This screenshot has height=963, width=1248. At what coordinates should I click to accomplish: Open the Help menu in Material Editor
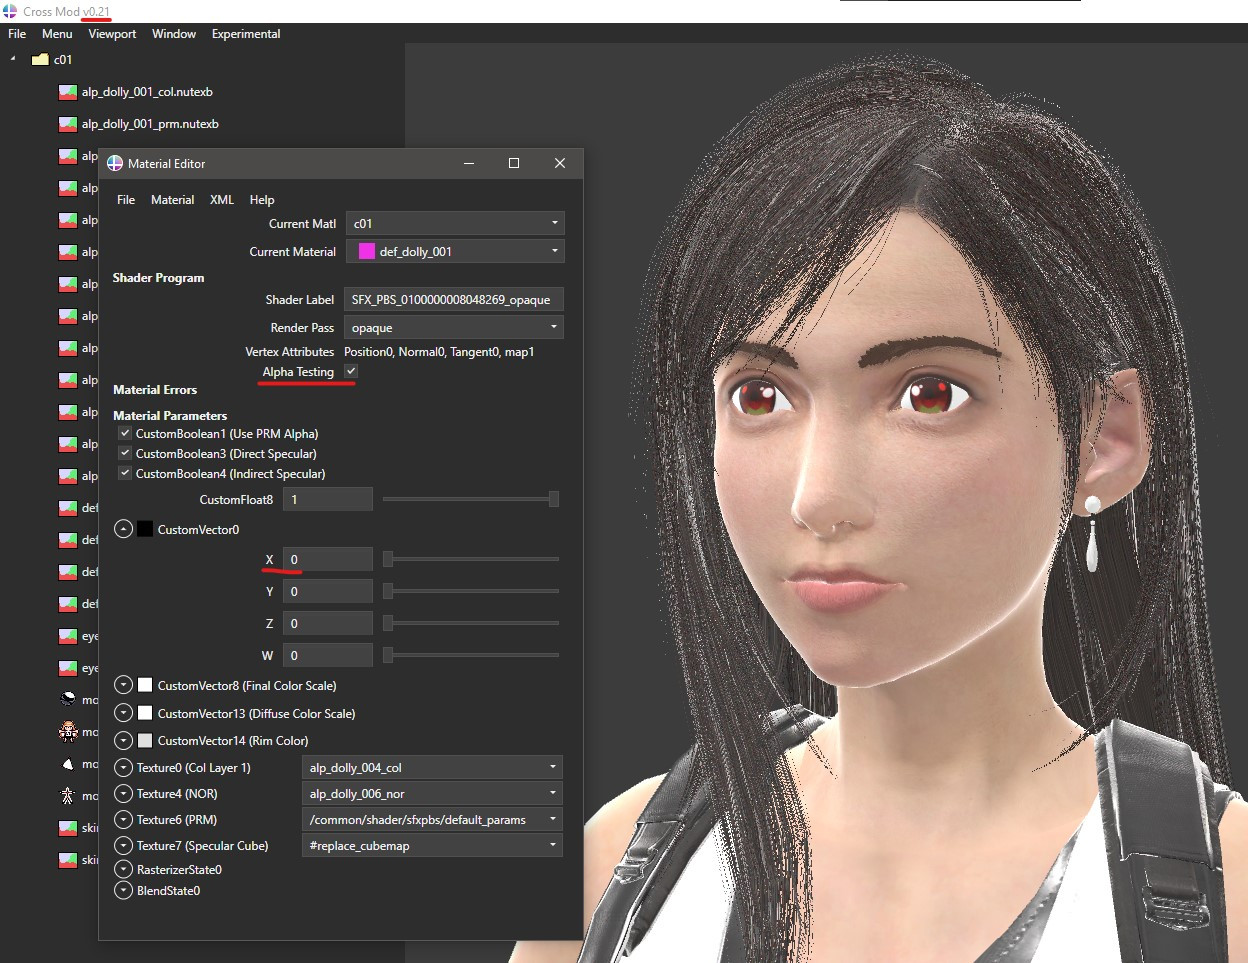261,199
